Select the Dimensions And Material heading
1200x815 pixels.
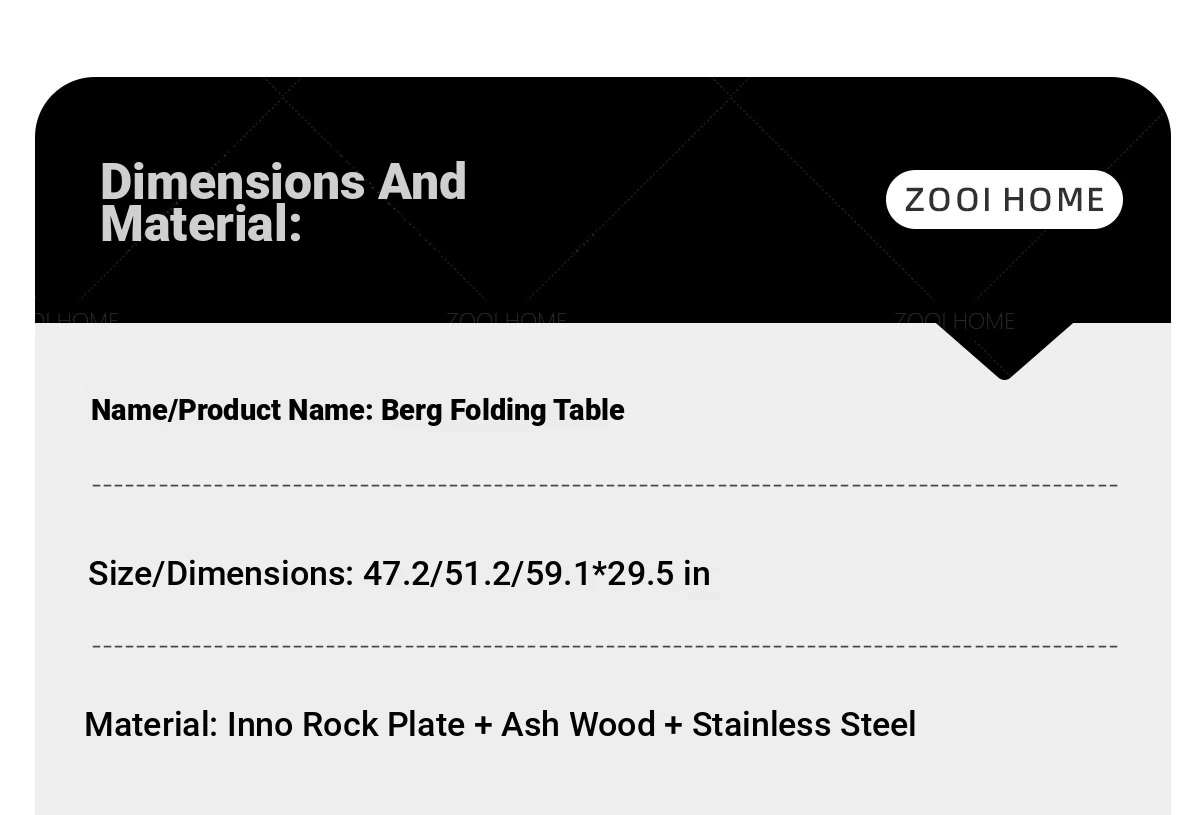283,202
